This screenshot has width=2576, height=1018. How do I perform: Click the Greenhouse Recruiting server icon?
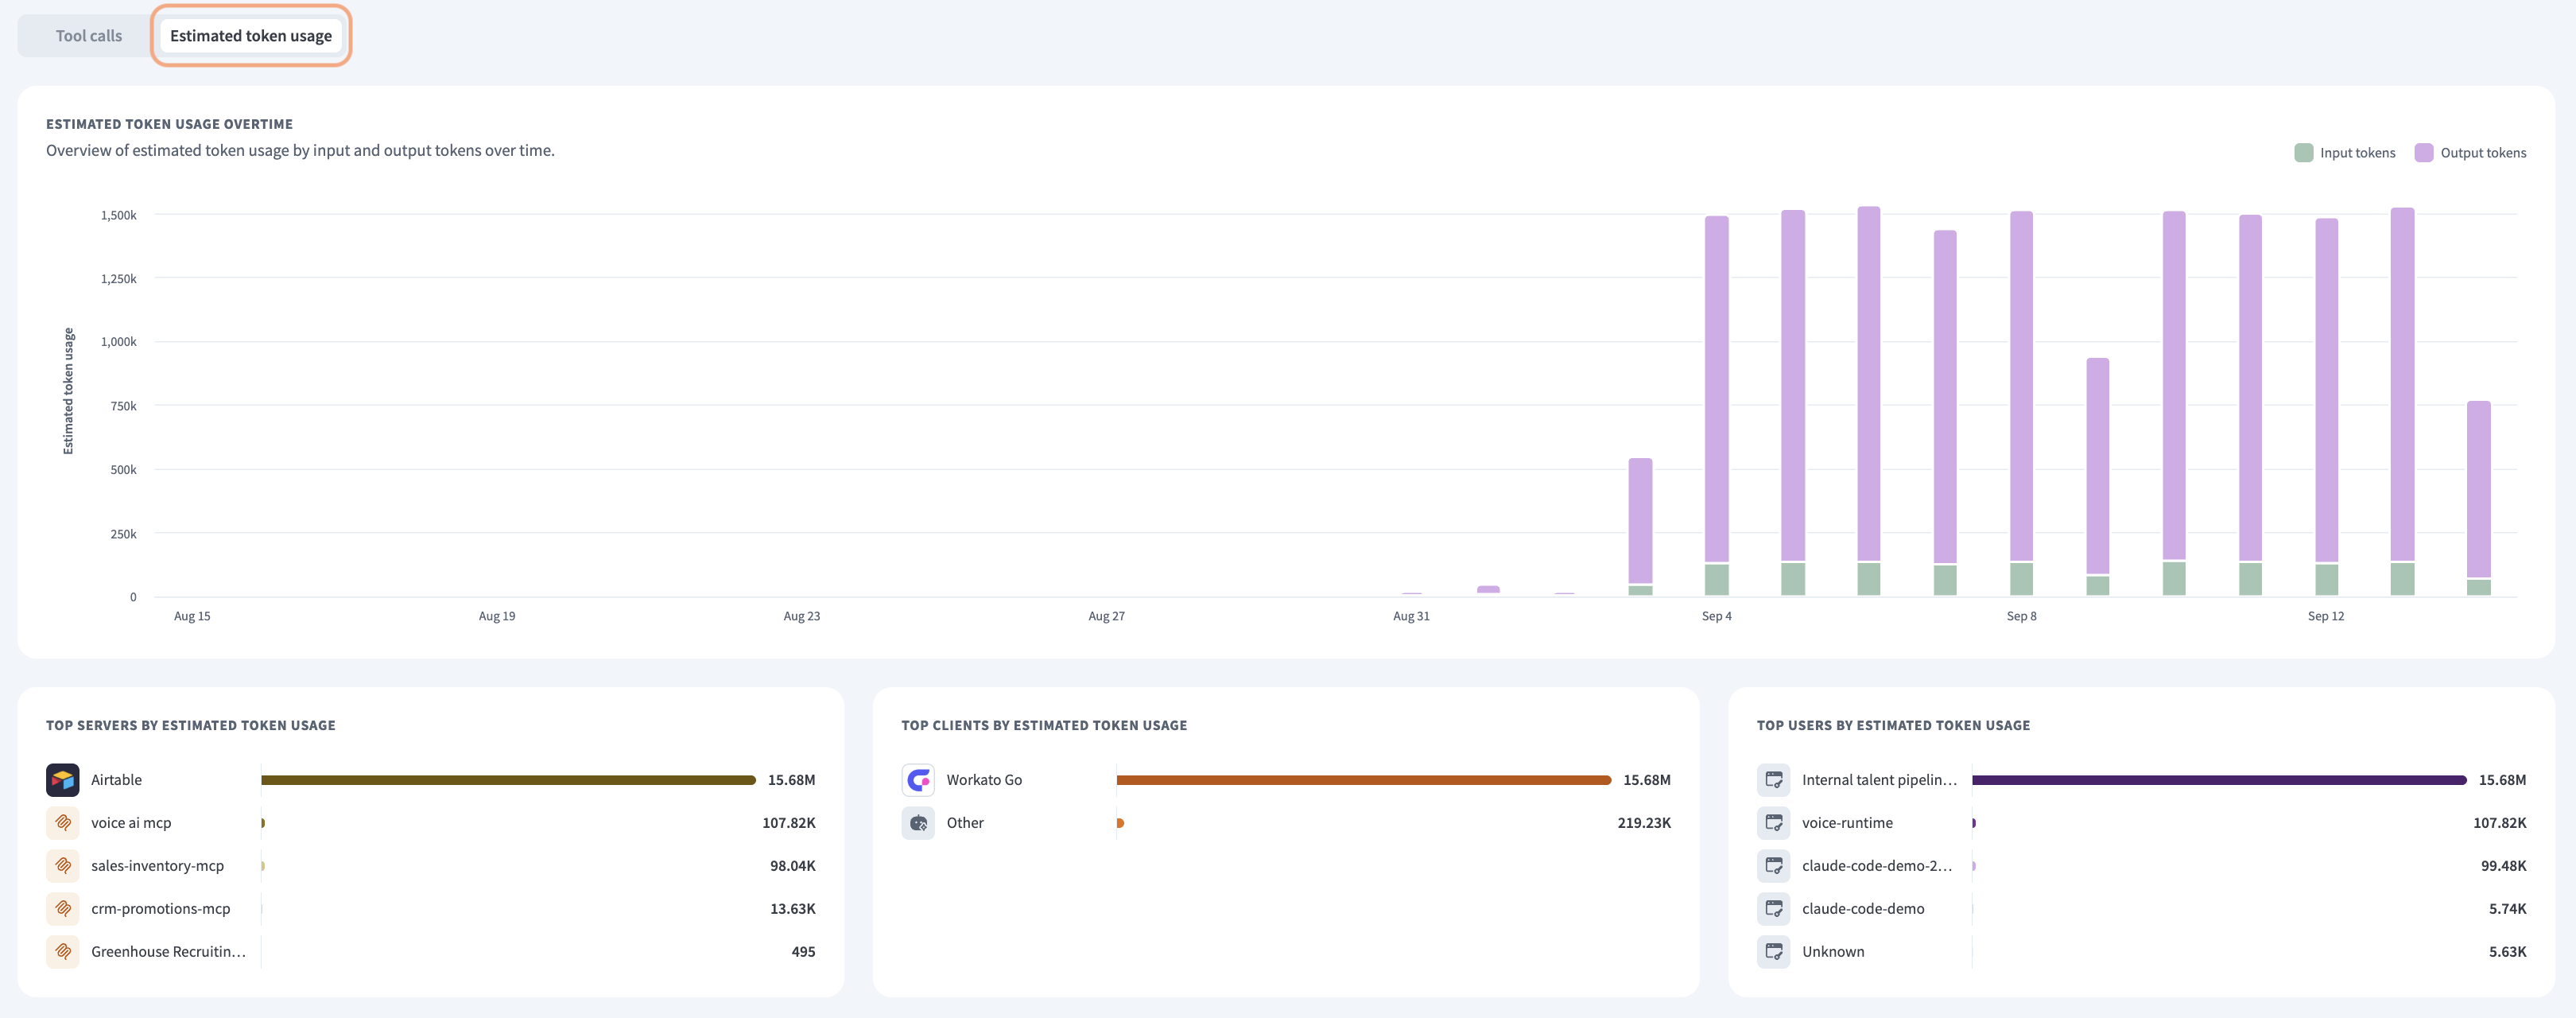(x=63, y=952)
